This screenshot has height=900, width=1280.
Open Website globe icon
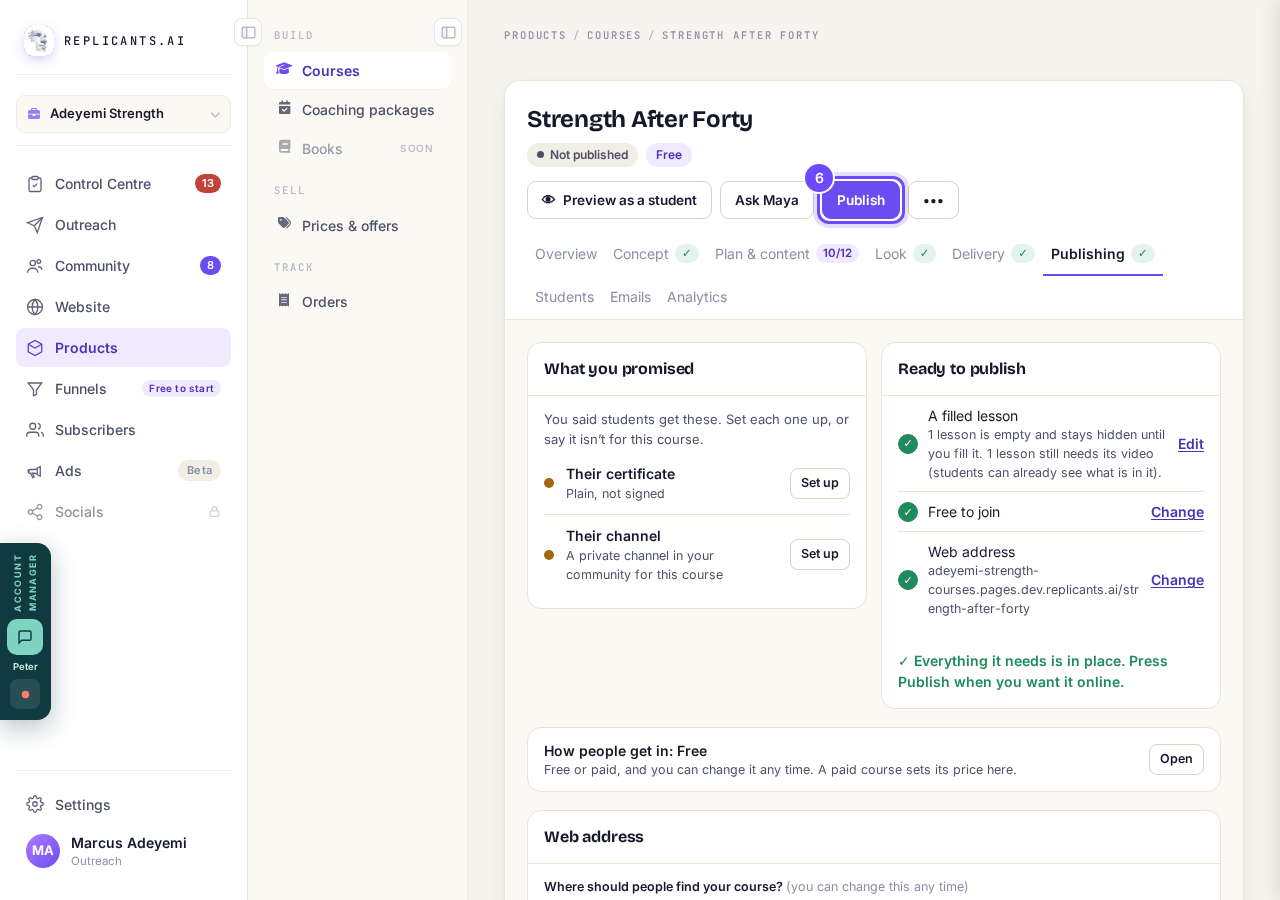[x=35, y=307]
